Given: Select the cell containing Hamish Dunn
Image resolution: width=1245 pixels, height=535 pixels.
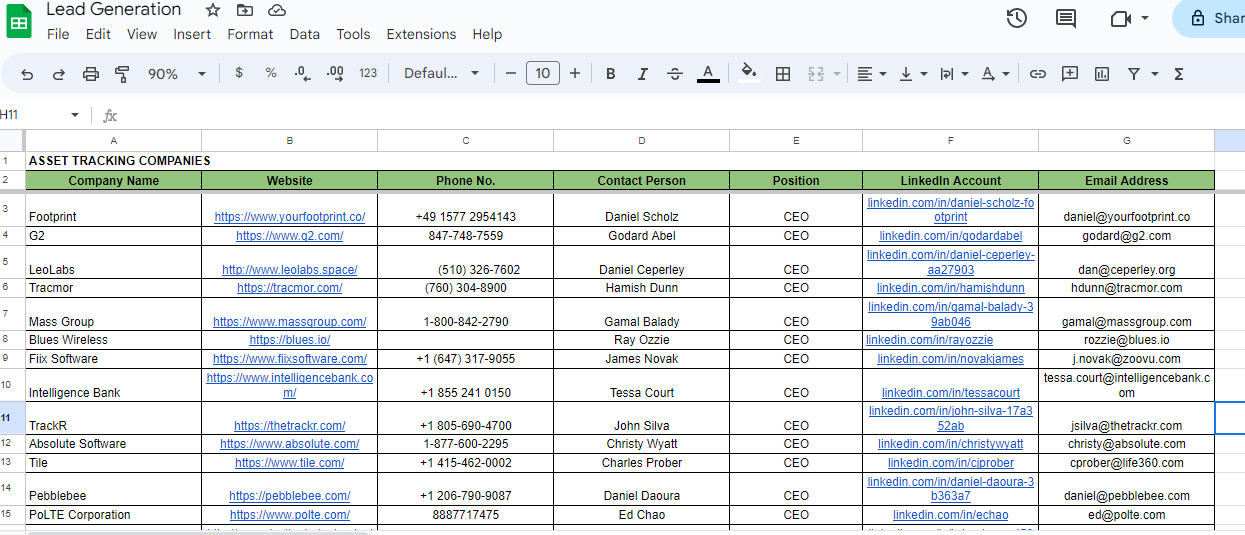Looking at the screenshot, I should (x=642, y=288).
